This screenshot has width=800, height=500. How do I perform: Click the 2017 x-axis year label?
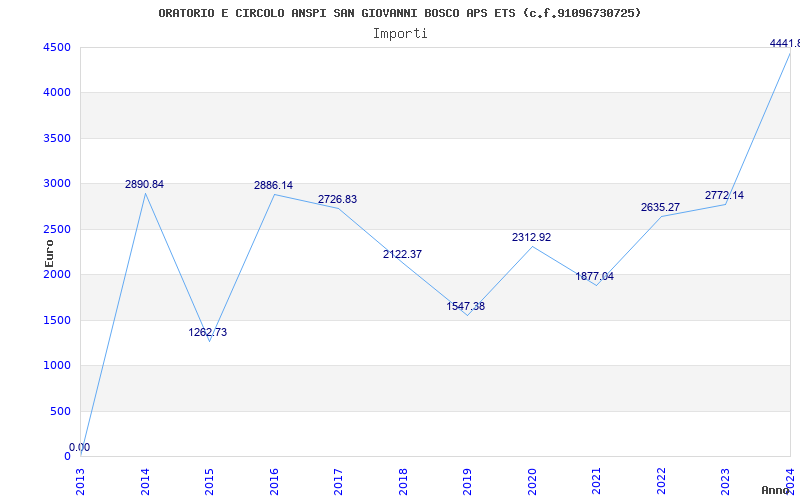click(x=339, y=481)
